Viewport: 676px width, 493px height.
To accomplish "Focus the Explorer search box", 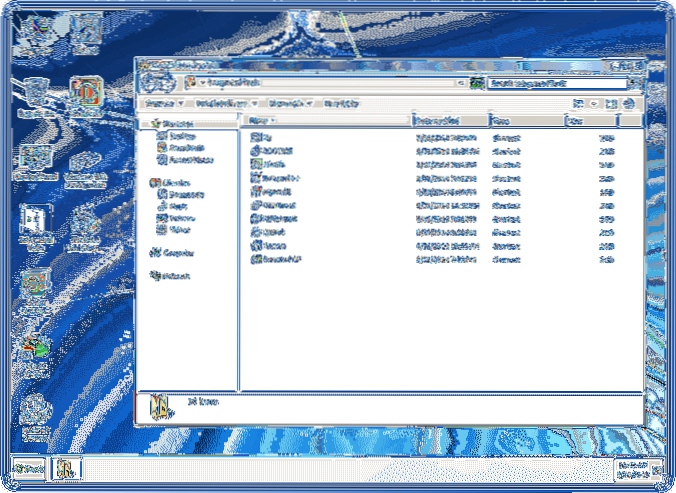I will tap(557, 83).
